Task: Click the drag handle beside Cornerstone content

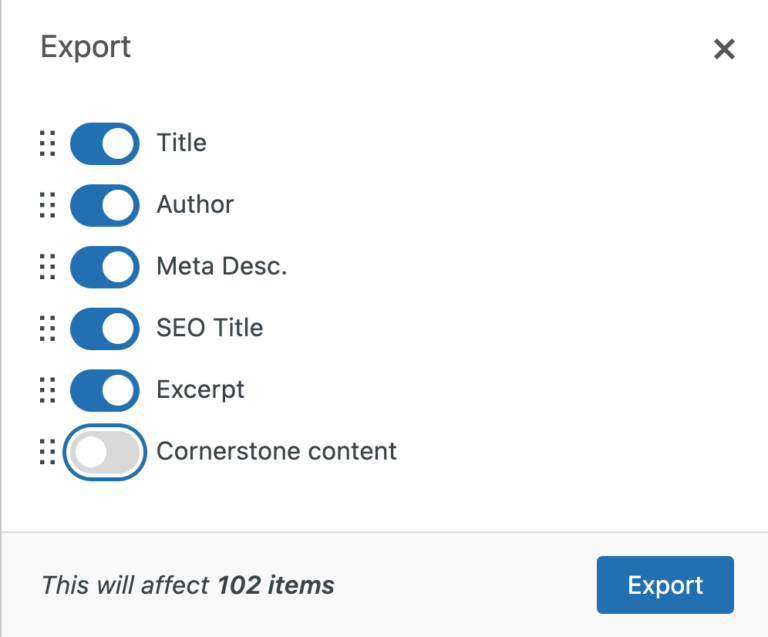Action: click(x=47, y=452)
